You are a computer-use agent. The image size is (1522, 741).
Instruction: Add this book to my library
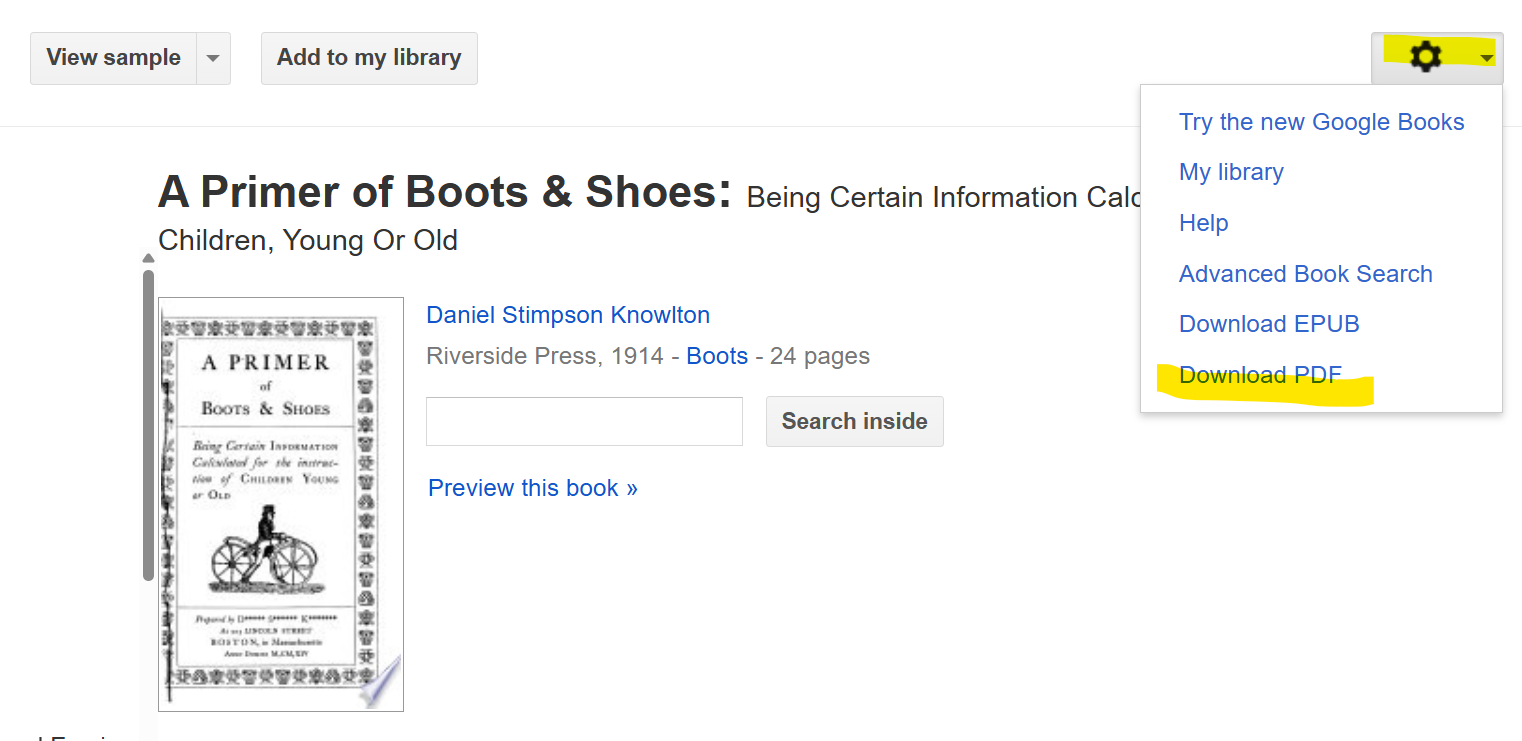[x=369, y=58]
